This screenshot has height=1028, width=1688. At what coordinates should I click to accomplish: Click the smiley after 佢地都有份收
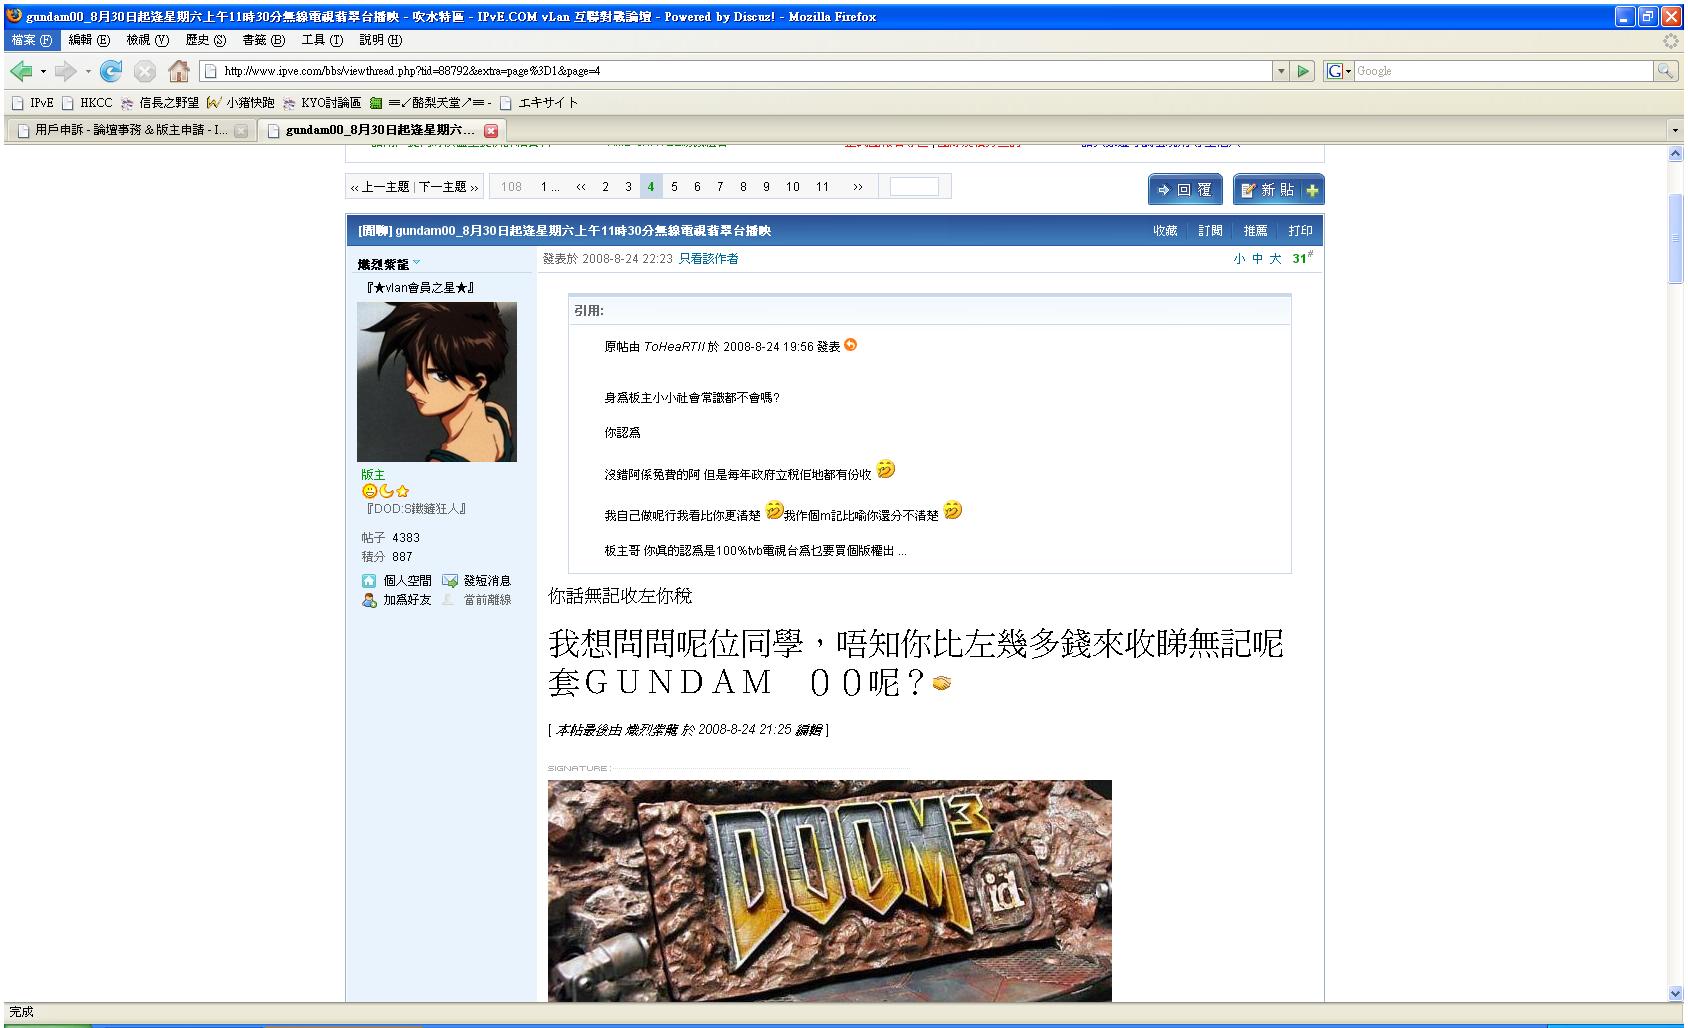point(886,469)
